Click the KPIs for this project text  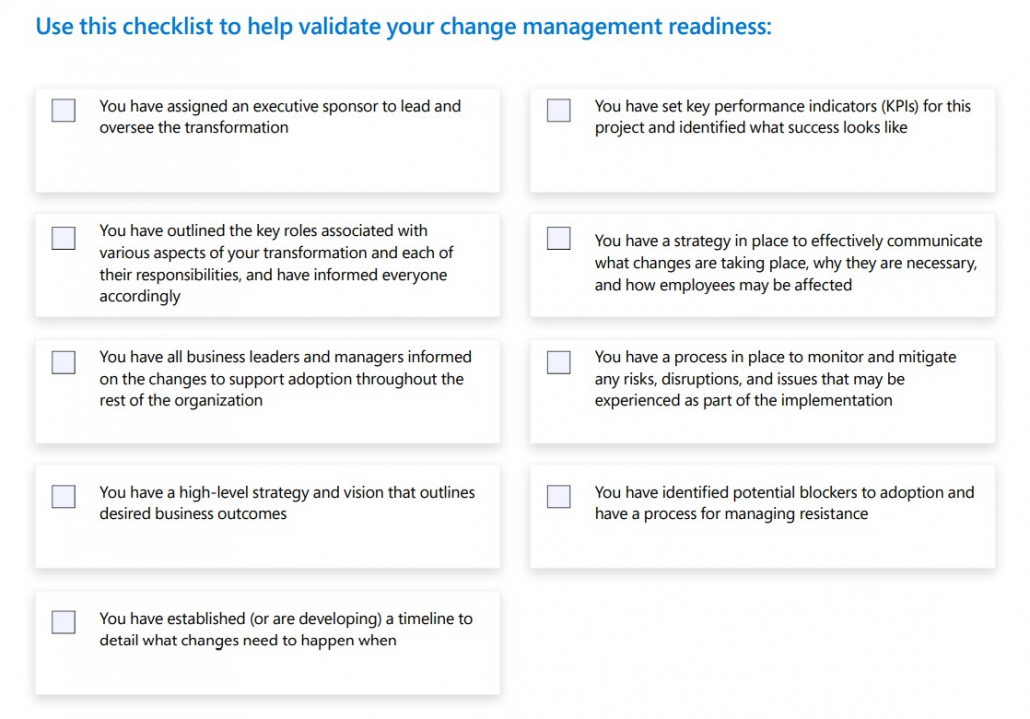click(782, 117)
